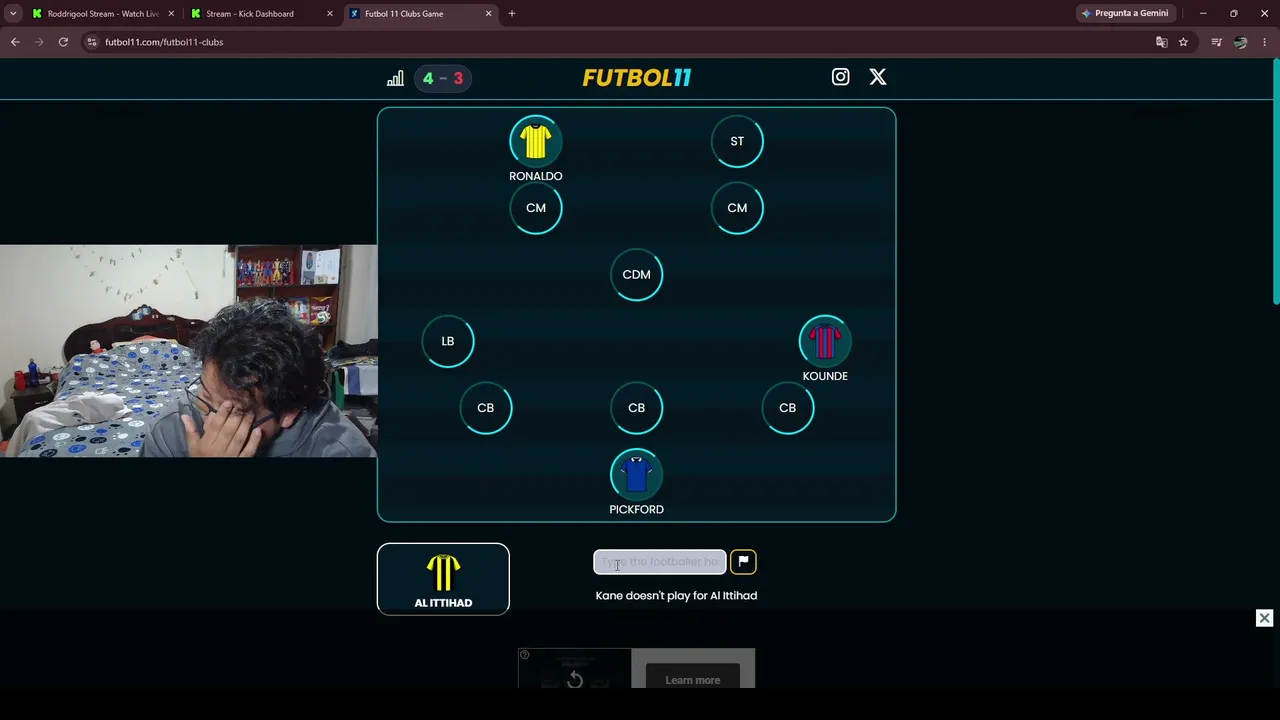The image size is (1280, 720).
Task: Choose the CM slot below ST
Action: tap(737, 208)
